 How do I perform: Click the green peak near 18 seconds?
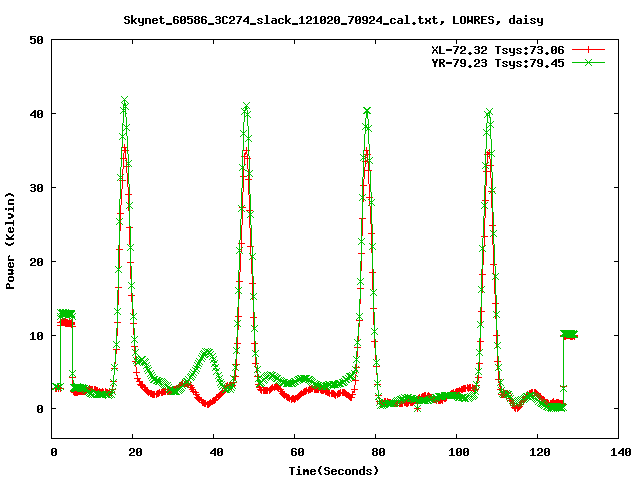125,100
